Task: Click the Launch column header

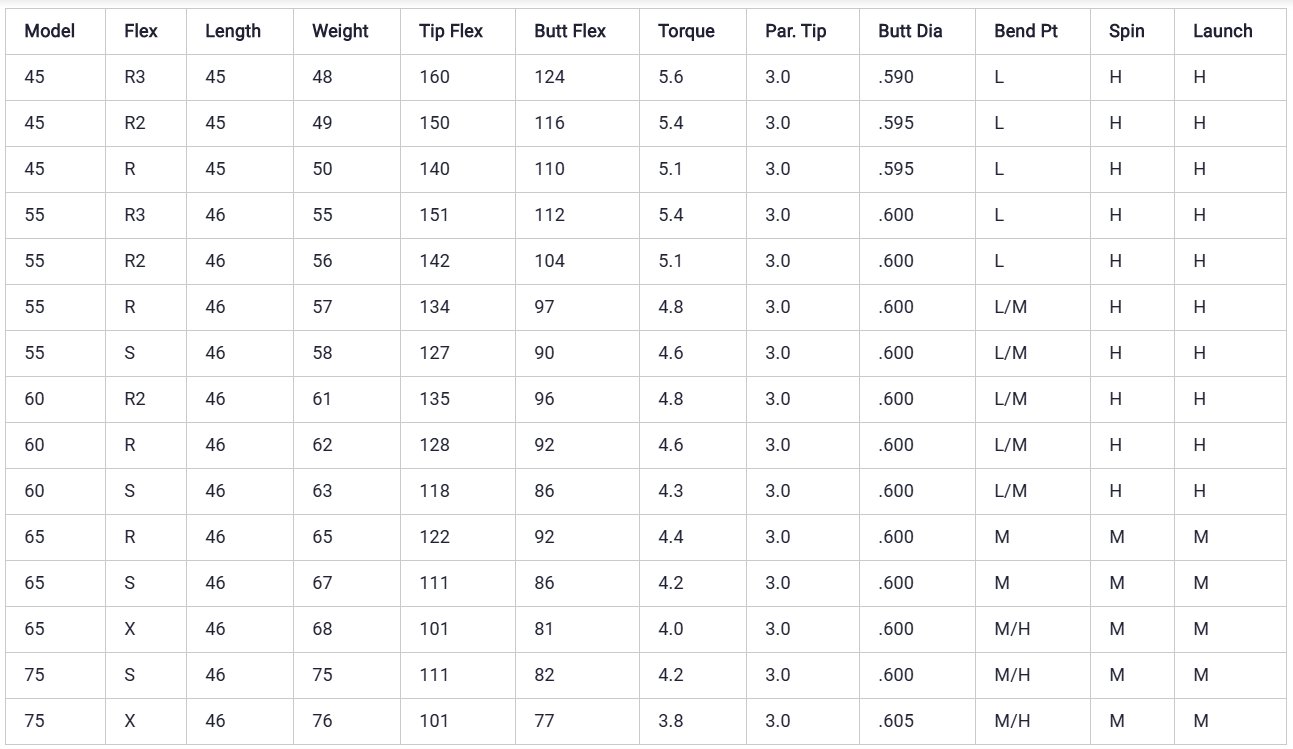Action: pos(1222,31)
